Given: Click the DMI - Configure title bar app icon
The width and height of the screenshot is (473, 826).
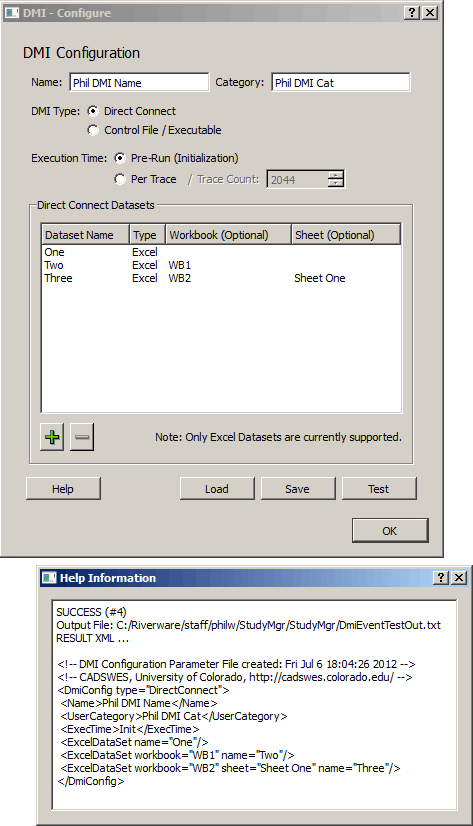Looking at the screenshot, I should pos(12,13).
